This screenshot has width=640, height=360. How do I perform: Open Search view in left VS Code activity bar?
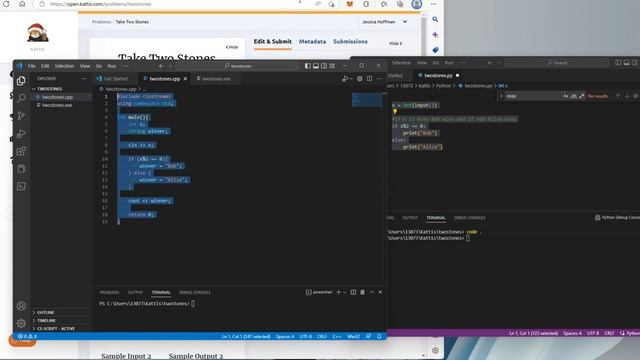pyautogui.click(x=21, y=98)
